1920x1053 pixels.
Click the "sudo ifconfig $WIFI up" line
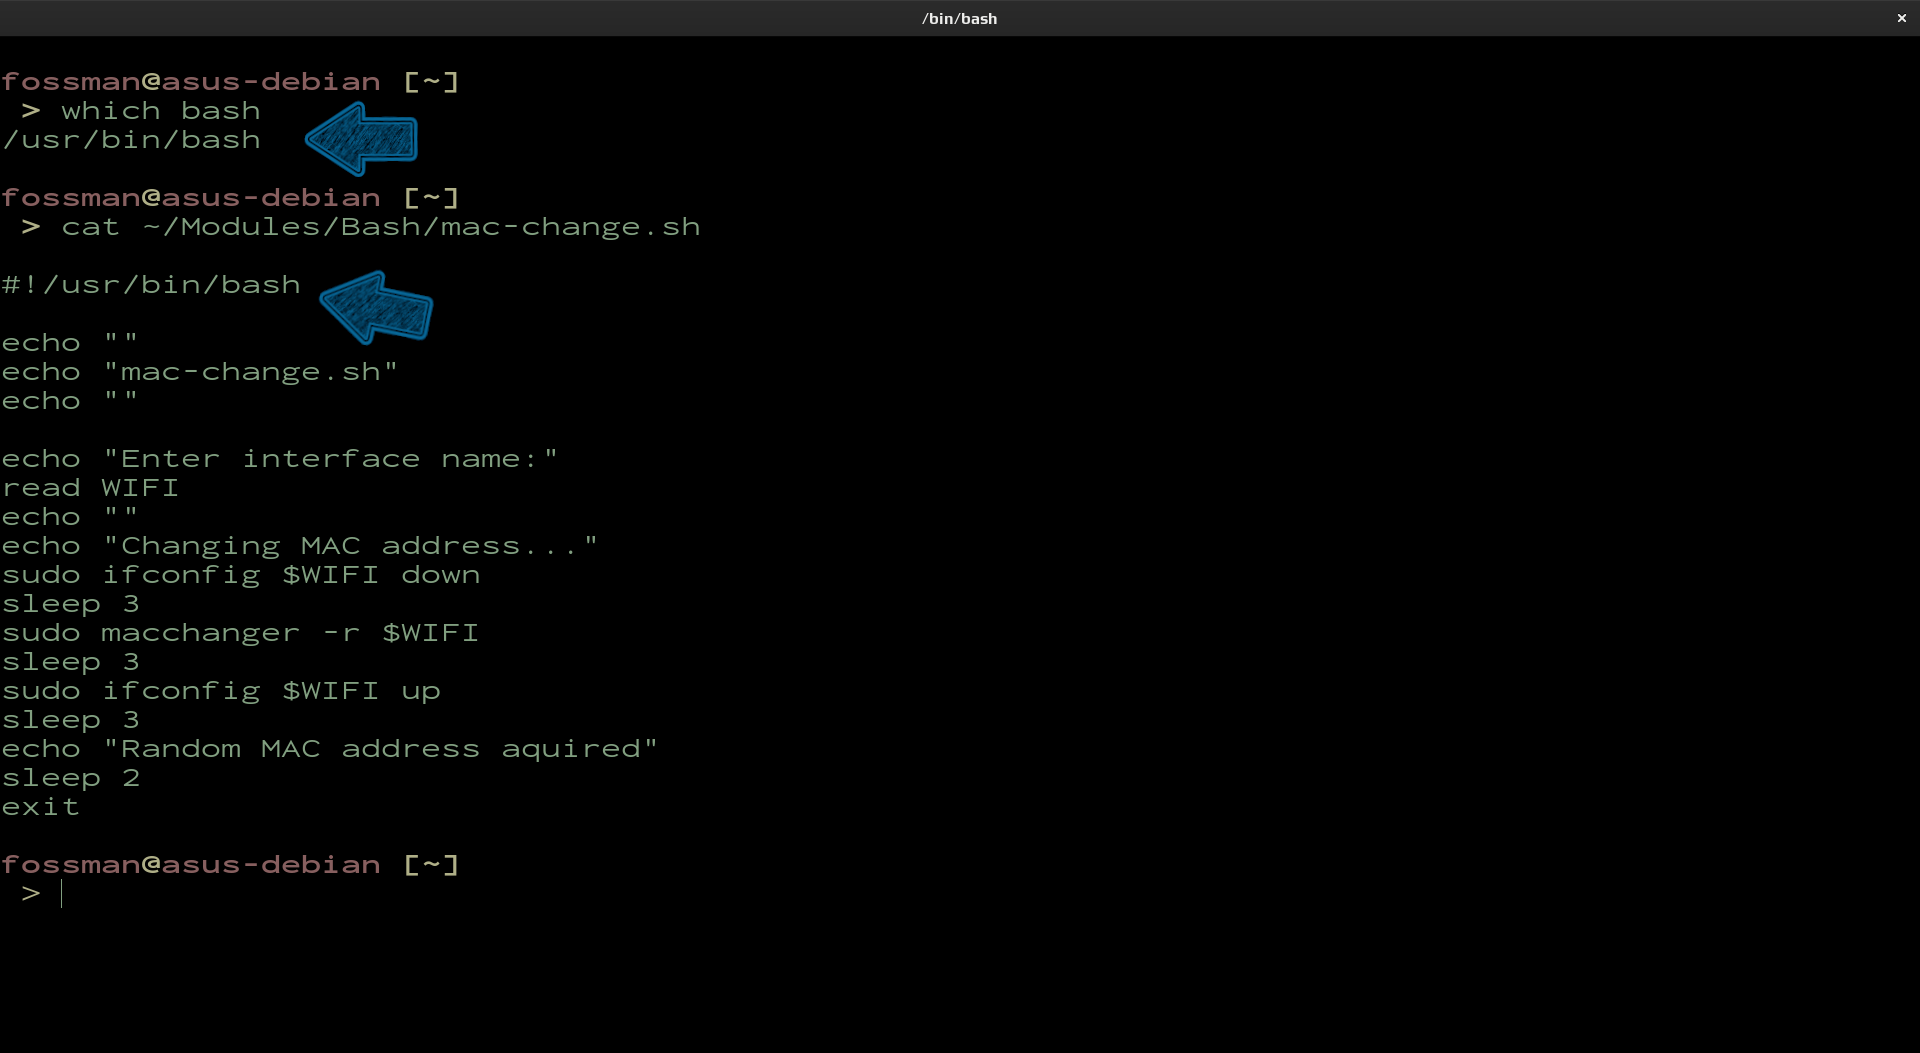[220, 691]
